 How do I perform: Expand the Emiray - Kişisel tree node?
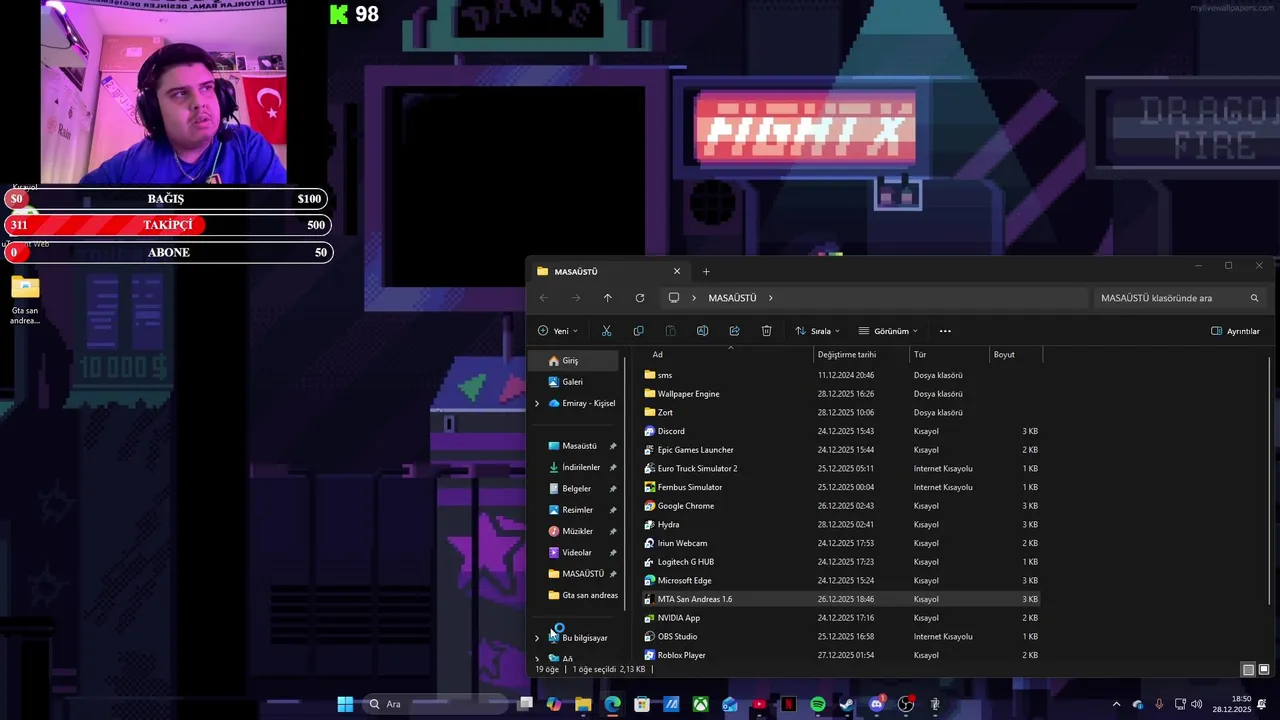[537, 404]
